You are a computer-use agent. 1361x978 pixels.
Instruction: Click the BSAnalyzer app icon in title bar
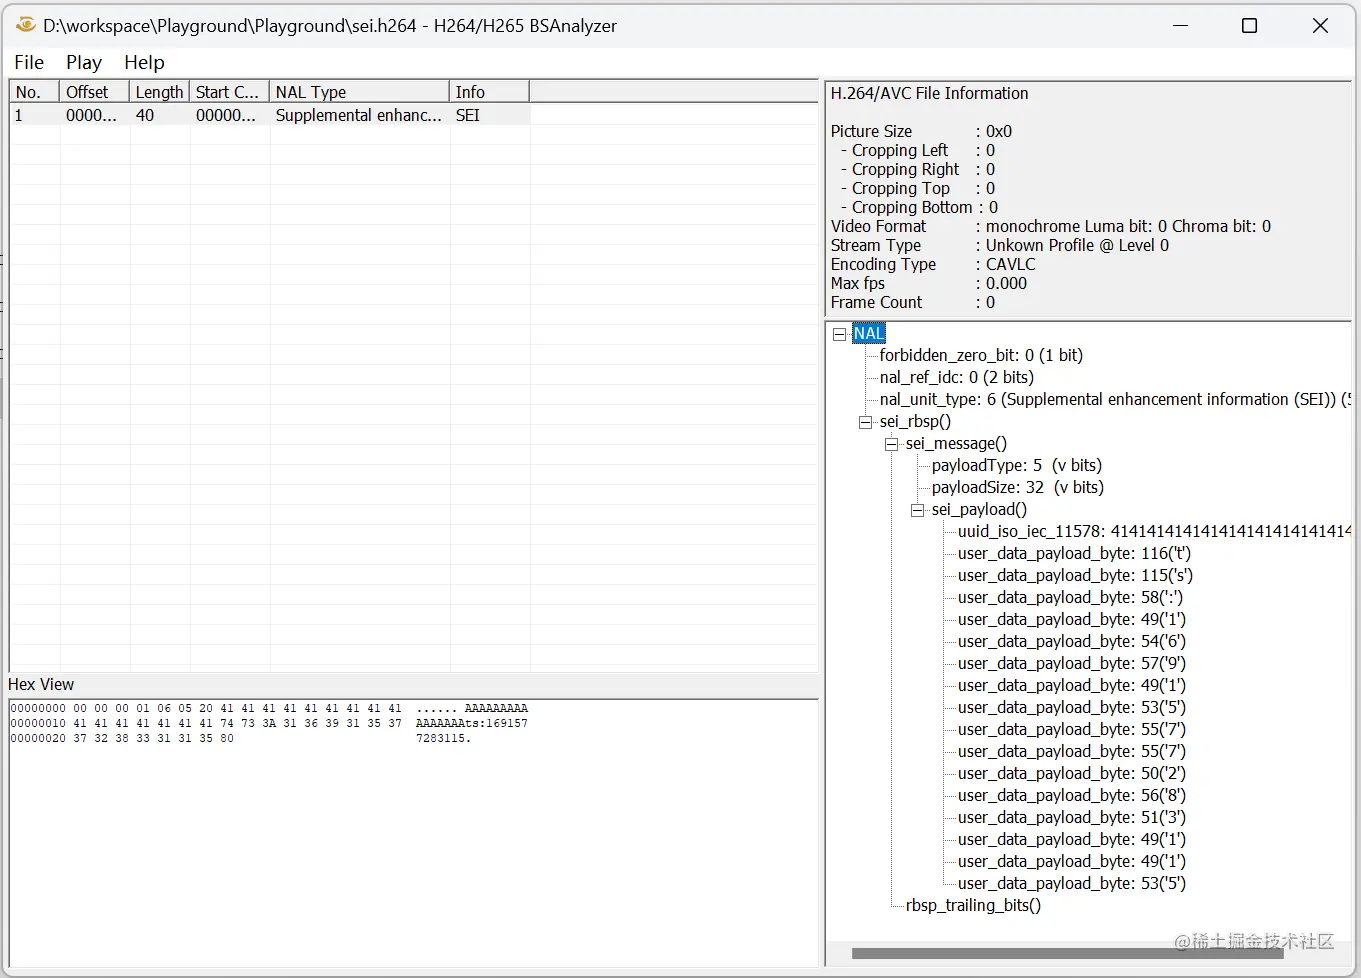coord(25,25)
